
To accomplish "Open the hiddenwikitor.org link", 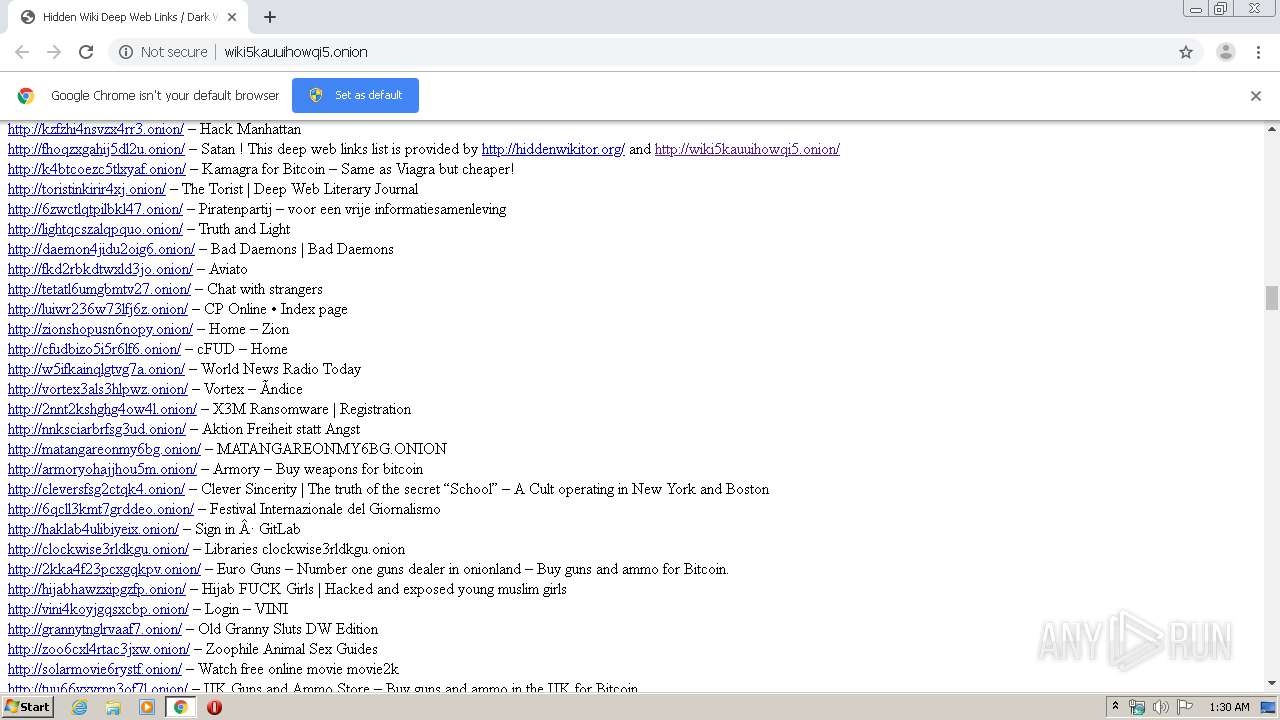I will [x=553, y=149].
